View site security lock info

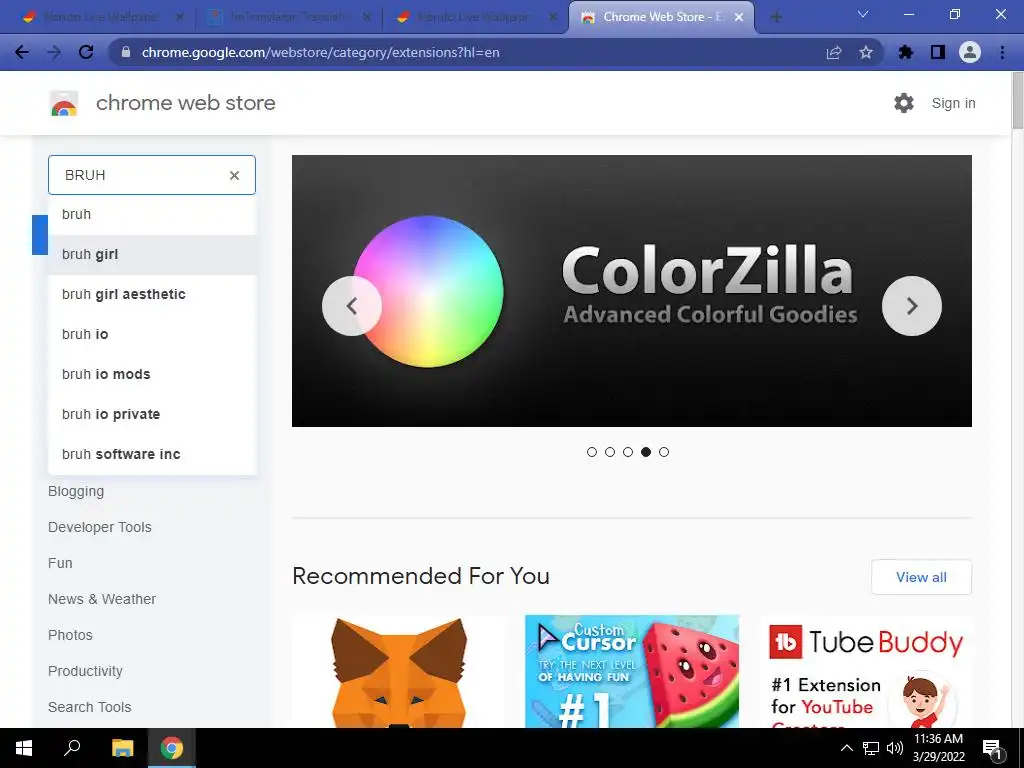[127, 52]
